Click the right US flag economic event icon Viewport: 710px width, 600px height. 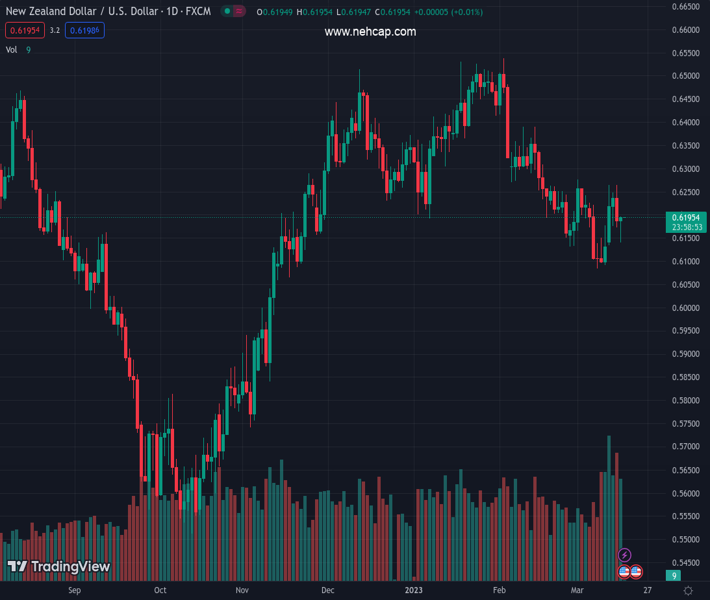pyautogui.click(x=636, y=572)
